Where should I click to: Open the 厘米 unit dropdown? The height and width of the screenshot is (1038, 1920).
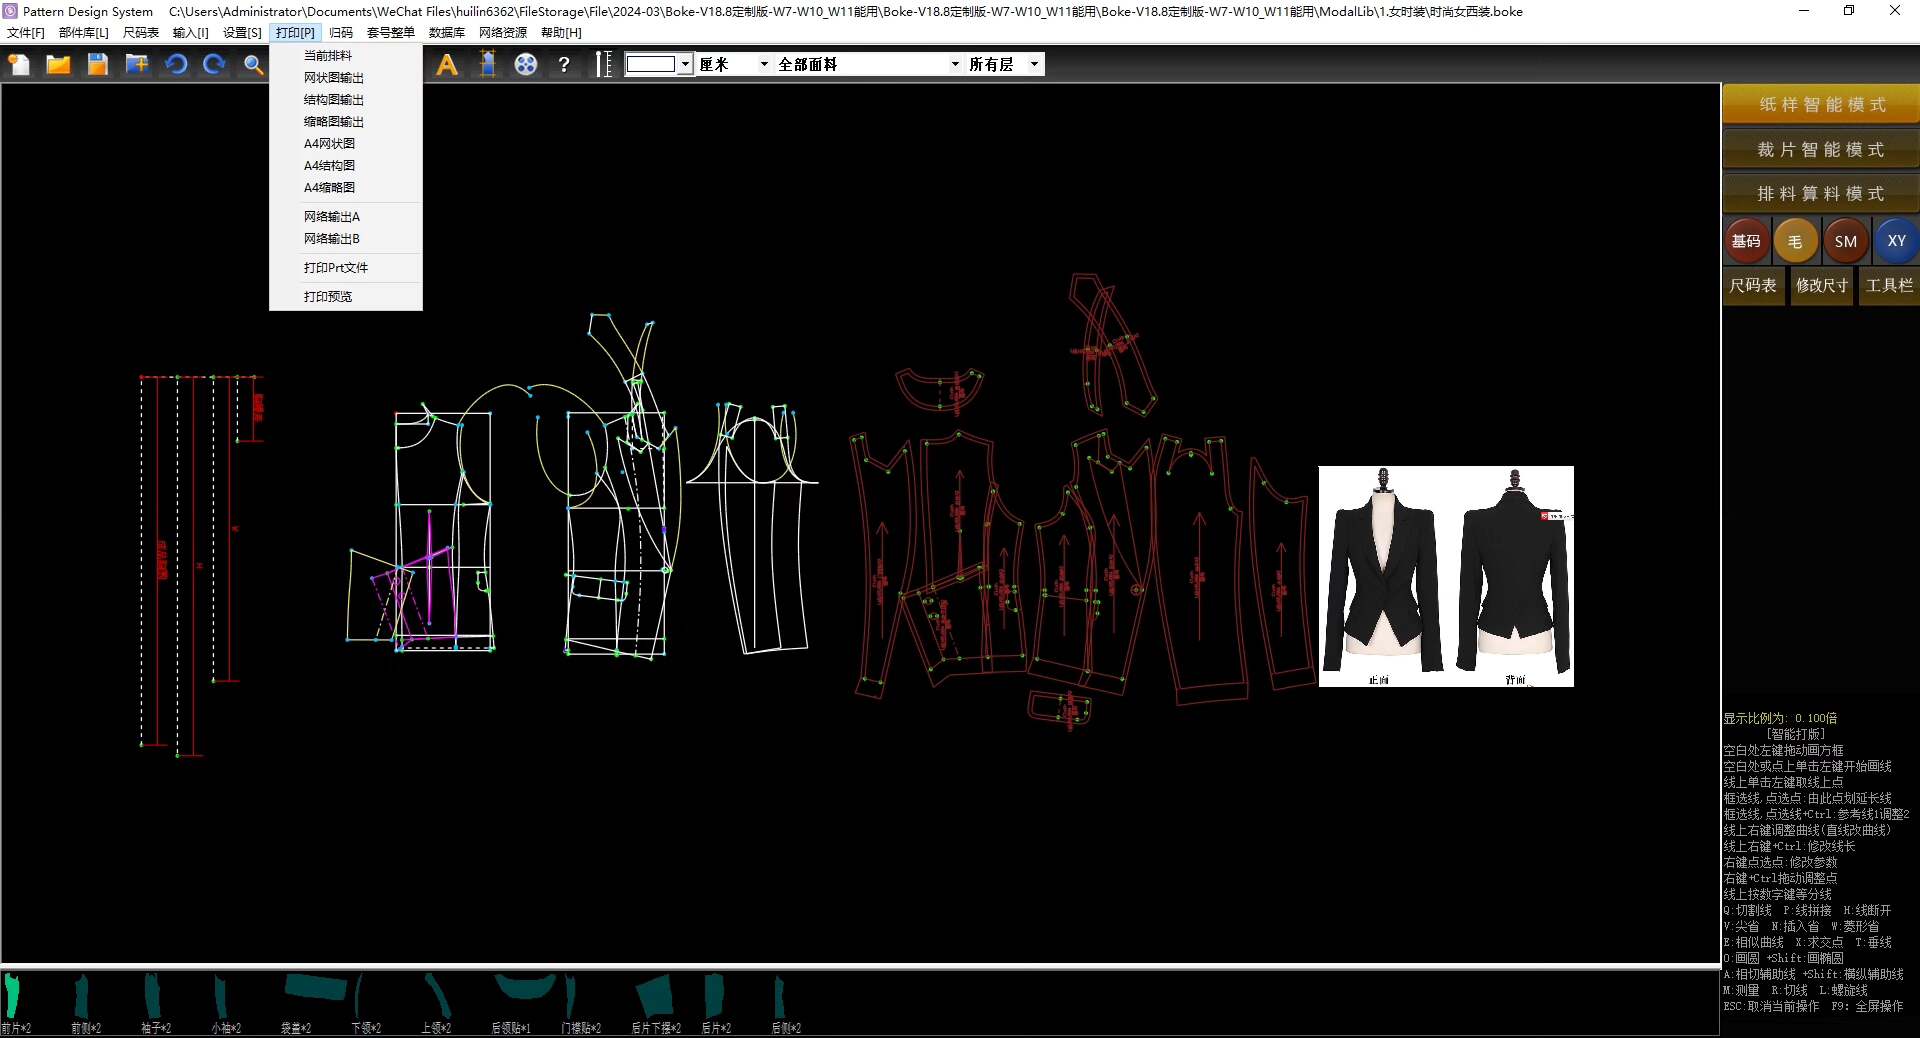[764, 64]
